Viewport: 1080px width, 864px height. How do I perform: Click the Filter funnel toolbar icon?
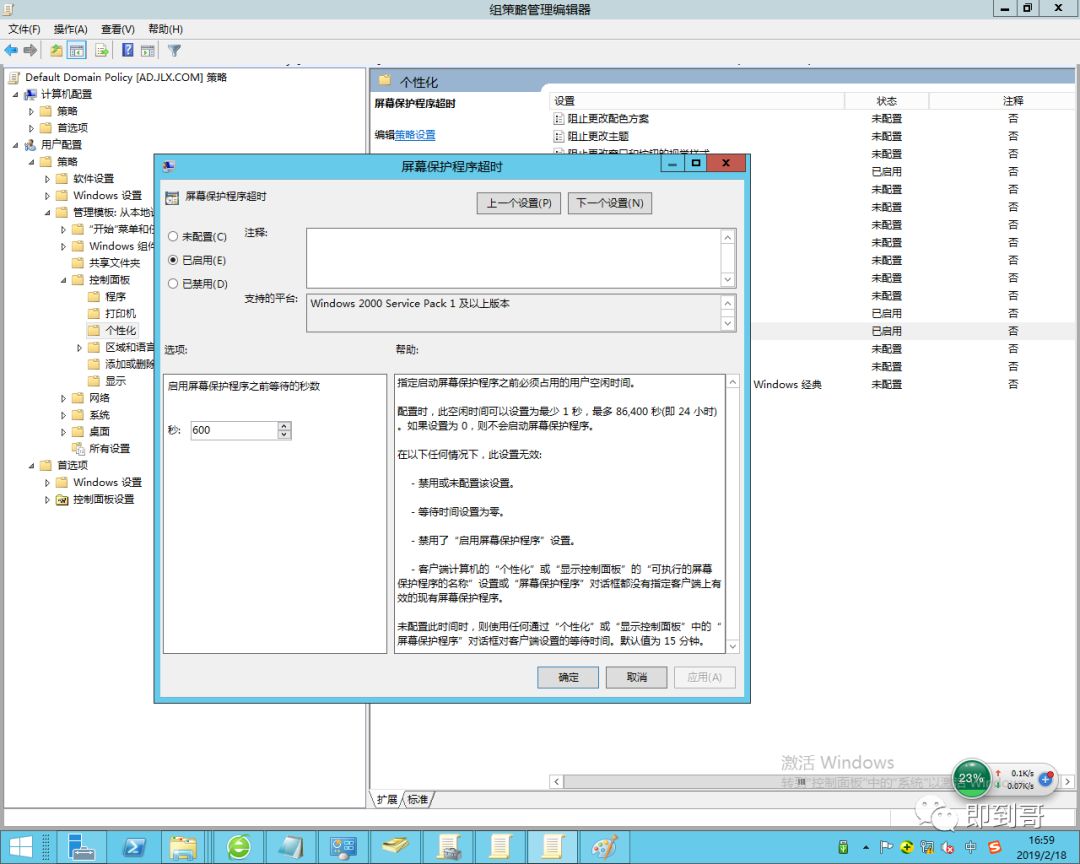click(x=174, y=50)
